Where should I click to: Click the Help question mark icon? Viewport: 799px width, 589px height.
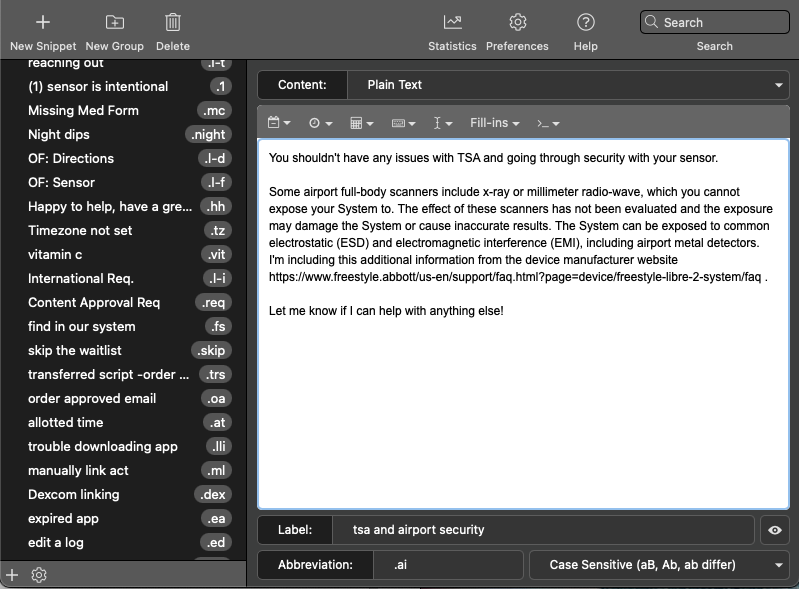[x=585, y=22]
